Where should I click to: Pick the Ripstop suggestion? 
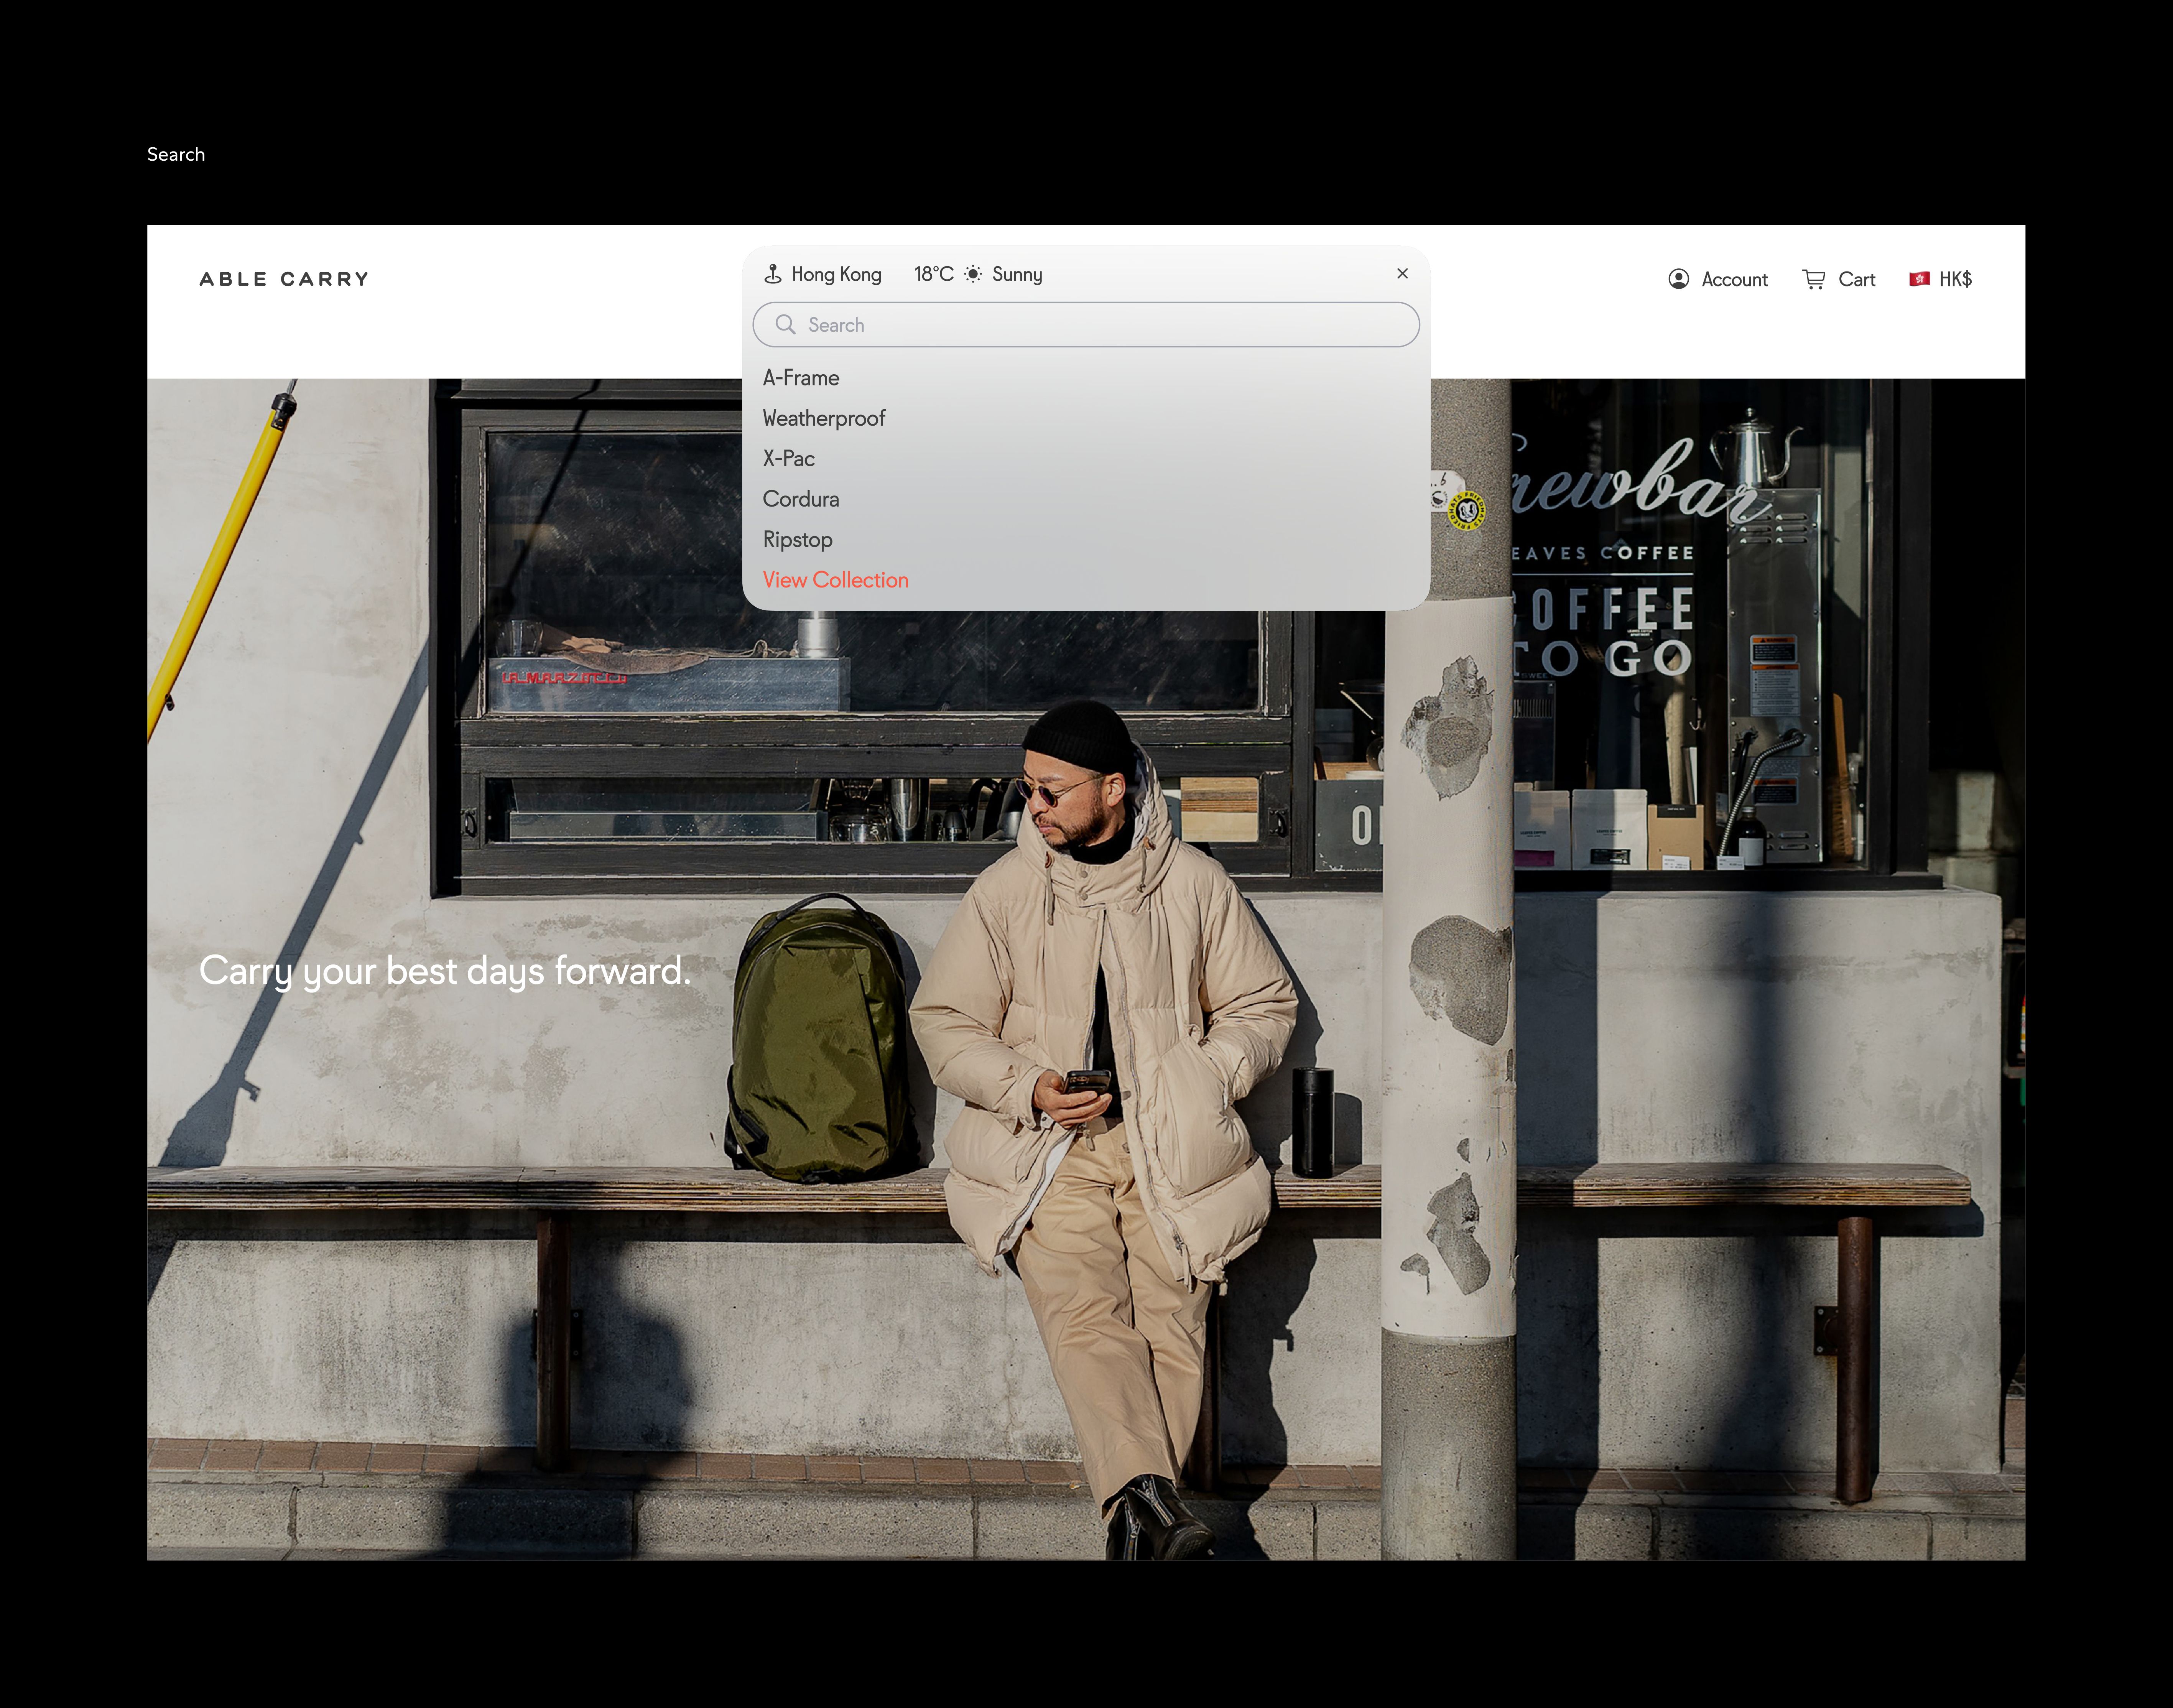tap(797, 540)
